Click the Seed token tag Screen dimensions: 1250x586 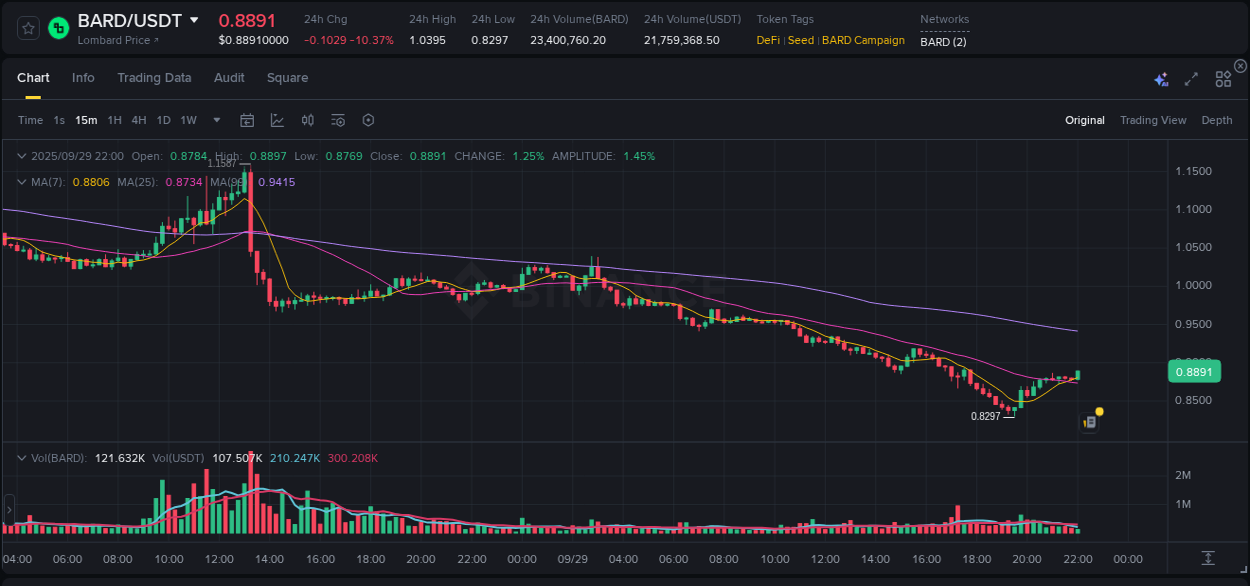800,40
